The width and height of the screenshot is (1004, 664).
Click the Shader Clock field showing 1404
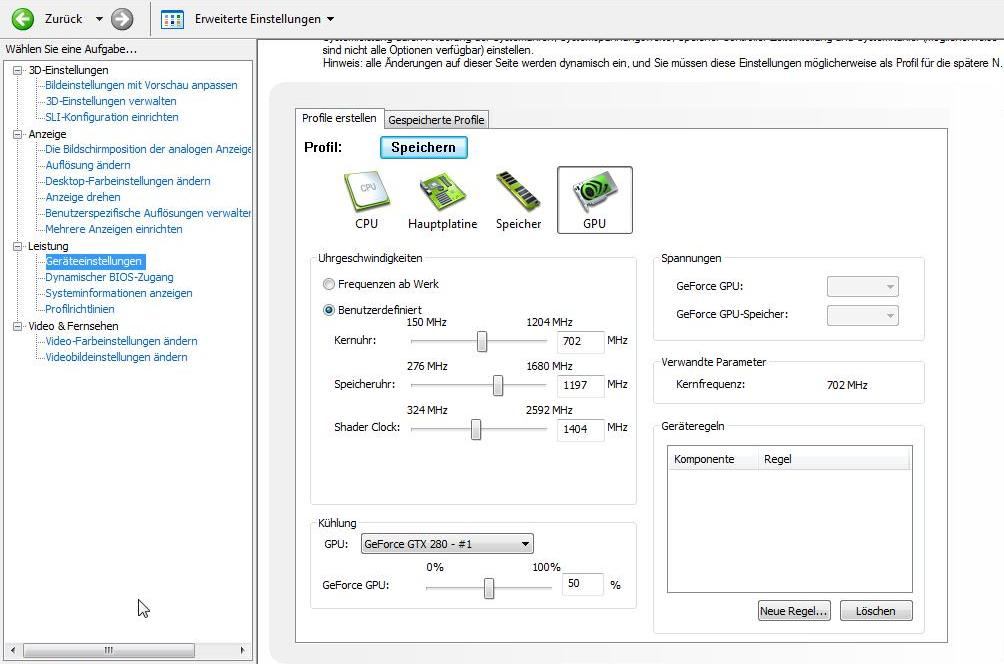click(581, 429)
